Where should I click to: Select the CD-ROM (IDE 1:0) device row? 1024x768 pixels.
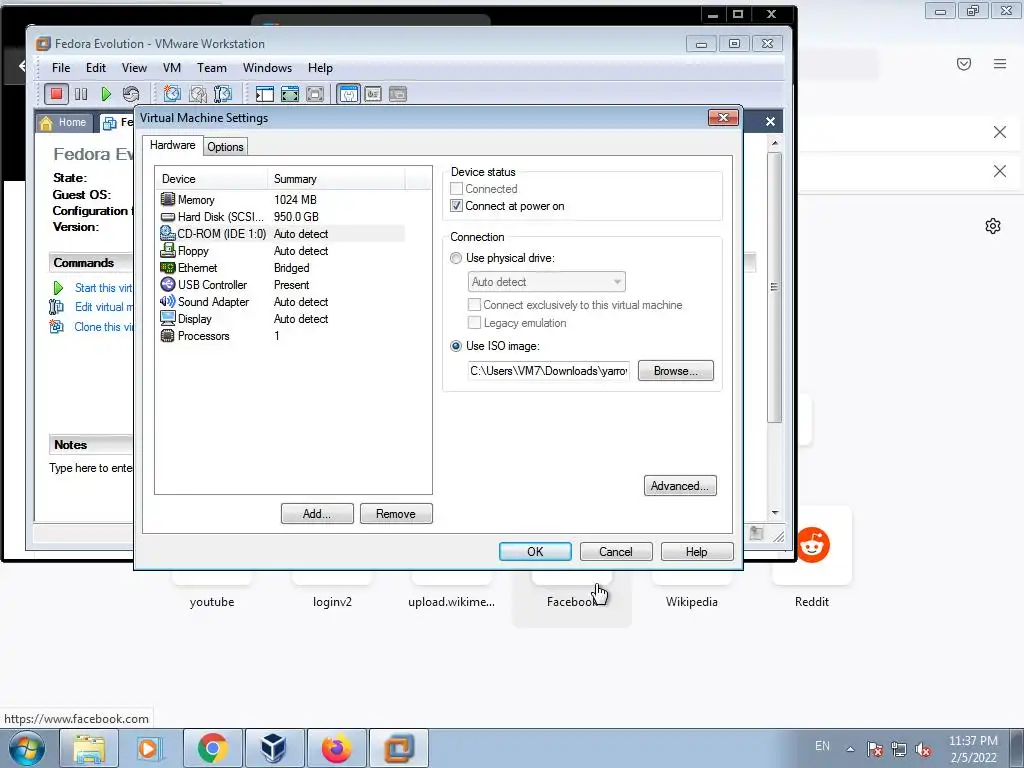click(x=282, y=234)
